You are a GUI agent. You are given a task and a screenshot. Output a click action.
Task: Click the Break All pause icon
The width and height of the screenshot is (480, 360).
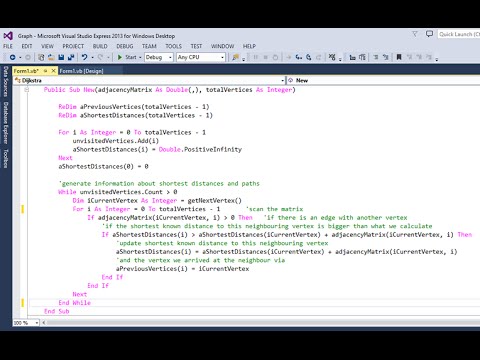(x=256, y=57)
